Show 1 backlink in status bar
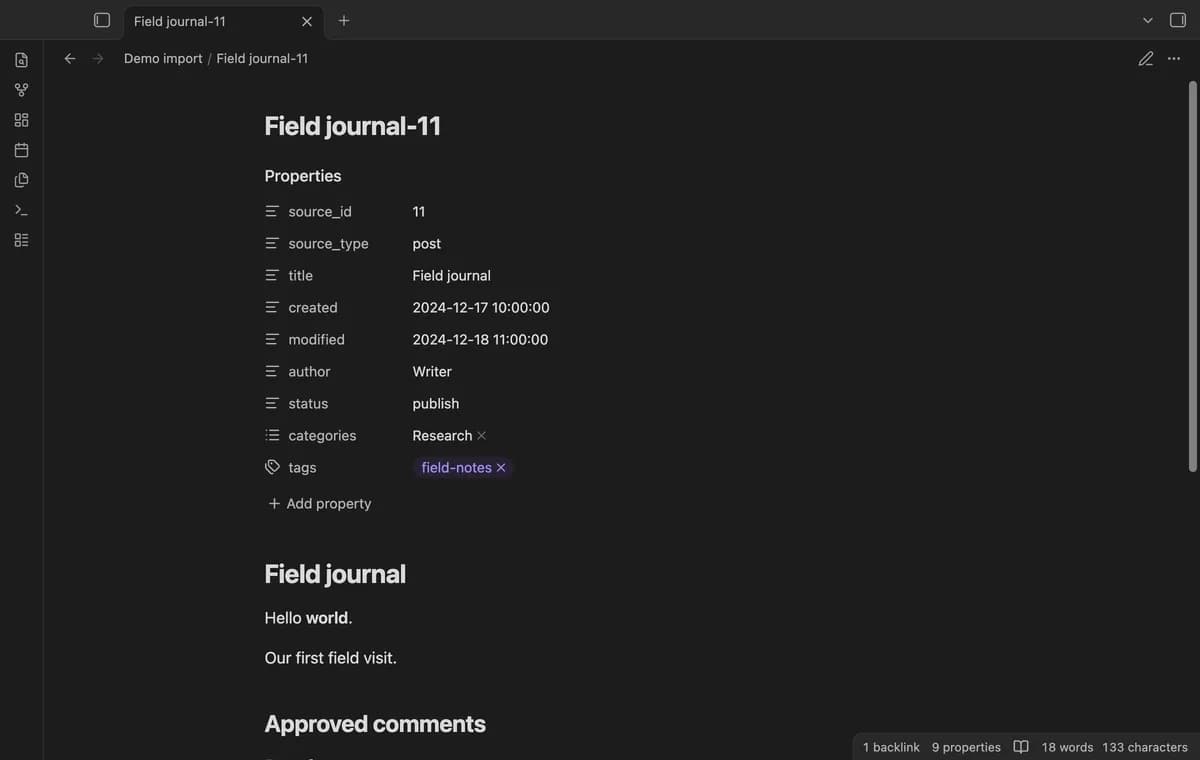1200x760 pixels. (891, 747)
